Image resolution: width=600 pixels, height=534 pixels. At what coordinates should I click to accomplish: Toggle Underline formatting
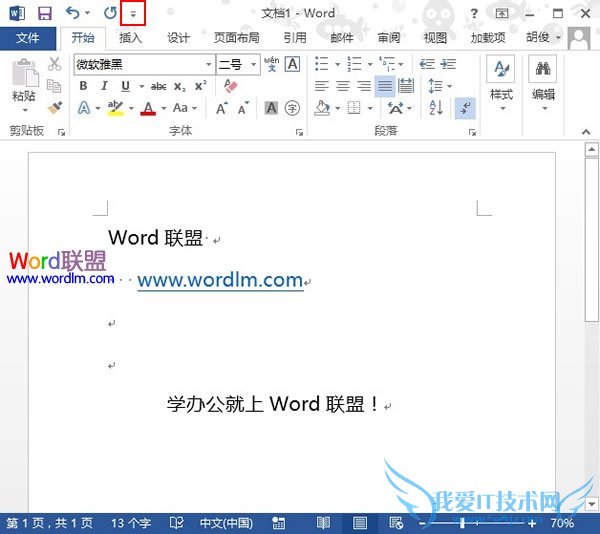[x=126, y=86]
